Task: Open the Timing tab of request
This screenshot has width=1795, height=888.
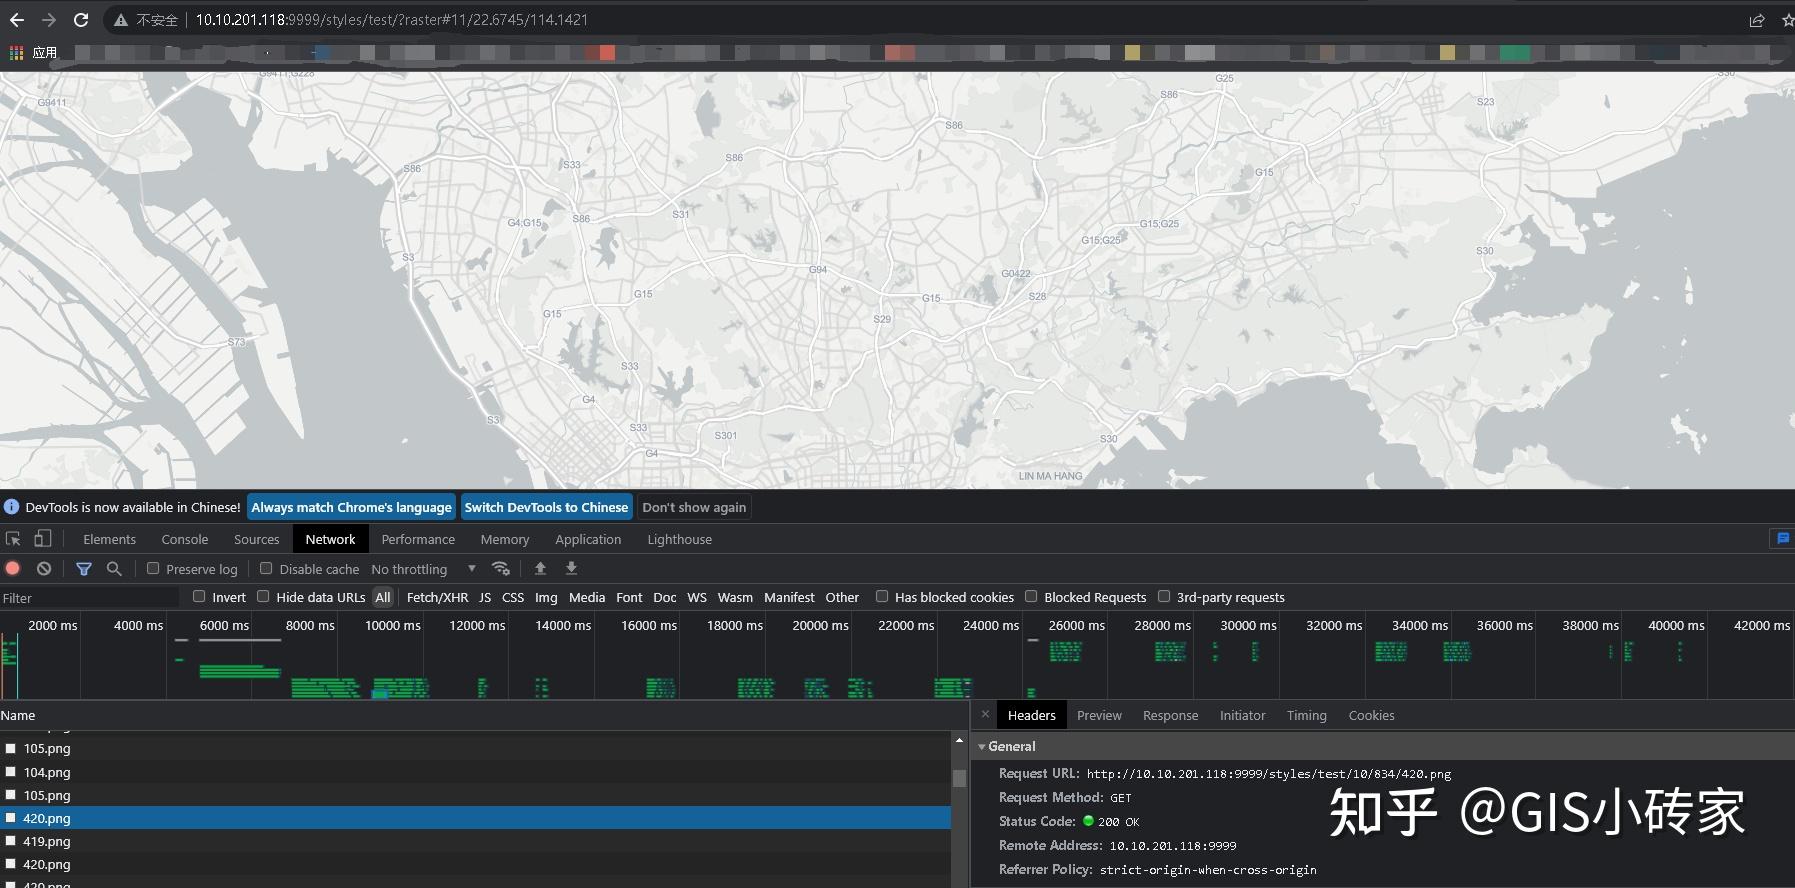Action: pyautogui.click(x=1306, y=715)
